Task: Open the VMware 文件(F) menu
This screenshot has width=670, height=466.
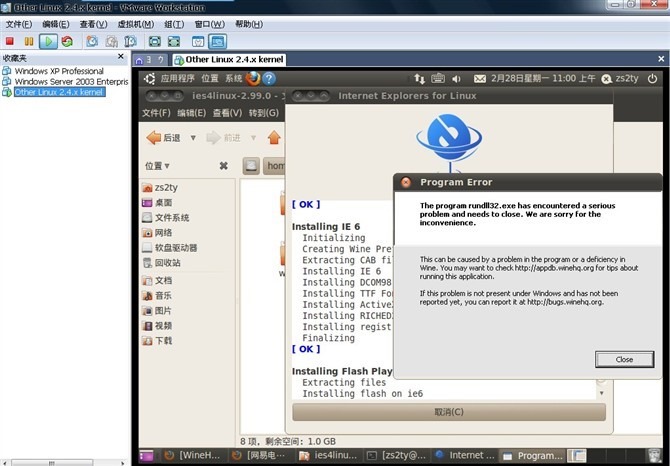Action: (18, 24)
